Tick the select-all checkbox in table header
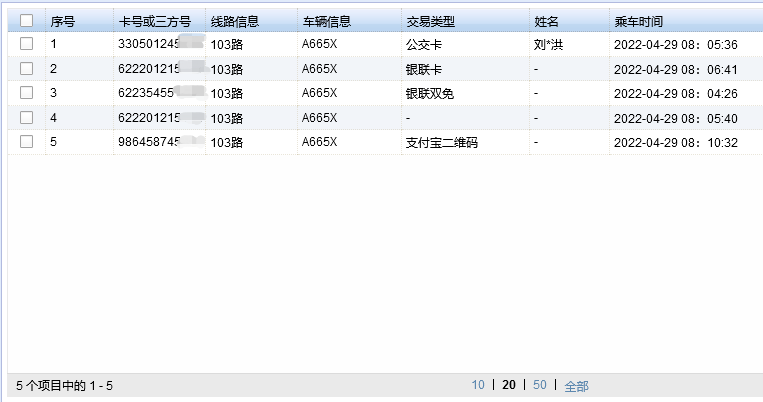Screen dimensions: 763x402 pyautogui.click(x=27, y=21)
